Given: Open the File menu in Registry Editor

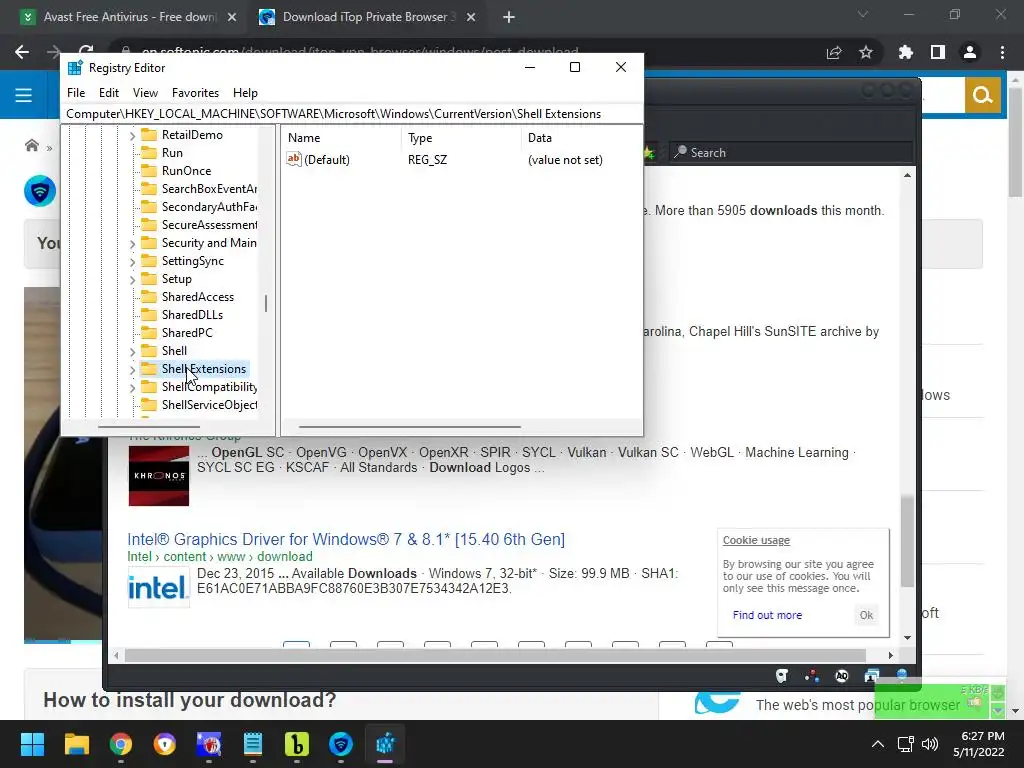Looking at the screenshot, I should pyautogui.click(x=76, y=93).
